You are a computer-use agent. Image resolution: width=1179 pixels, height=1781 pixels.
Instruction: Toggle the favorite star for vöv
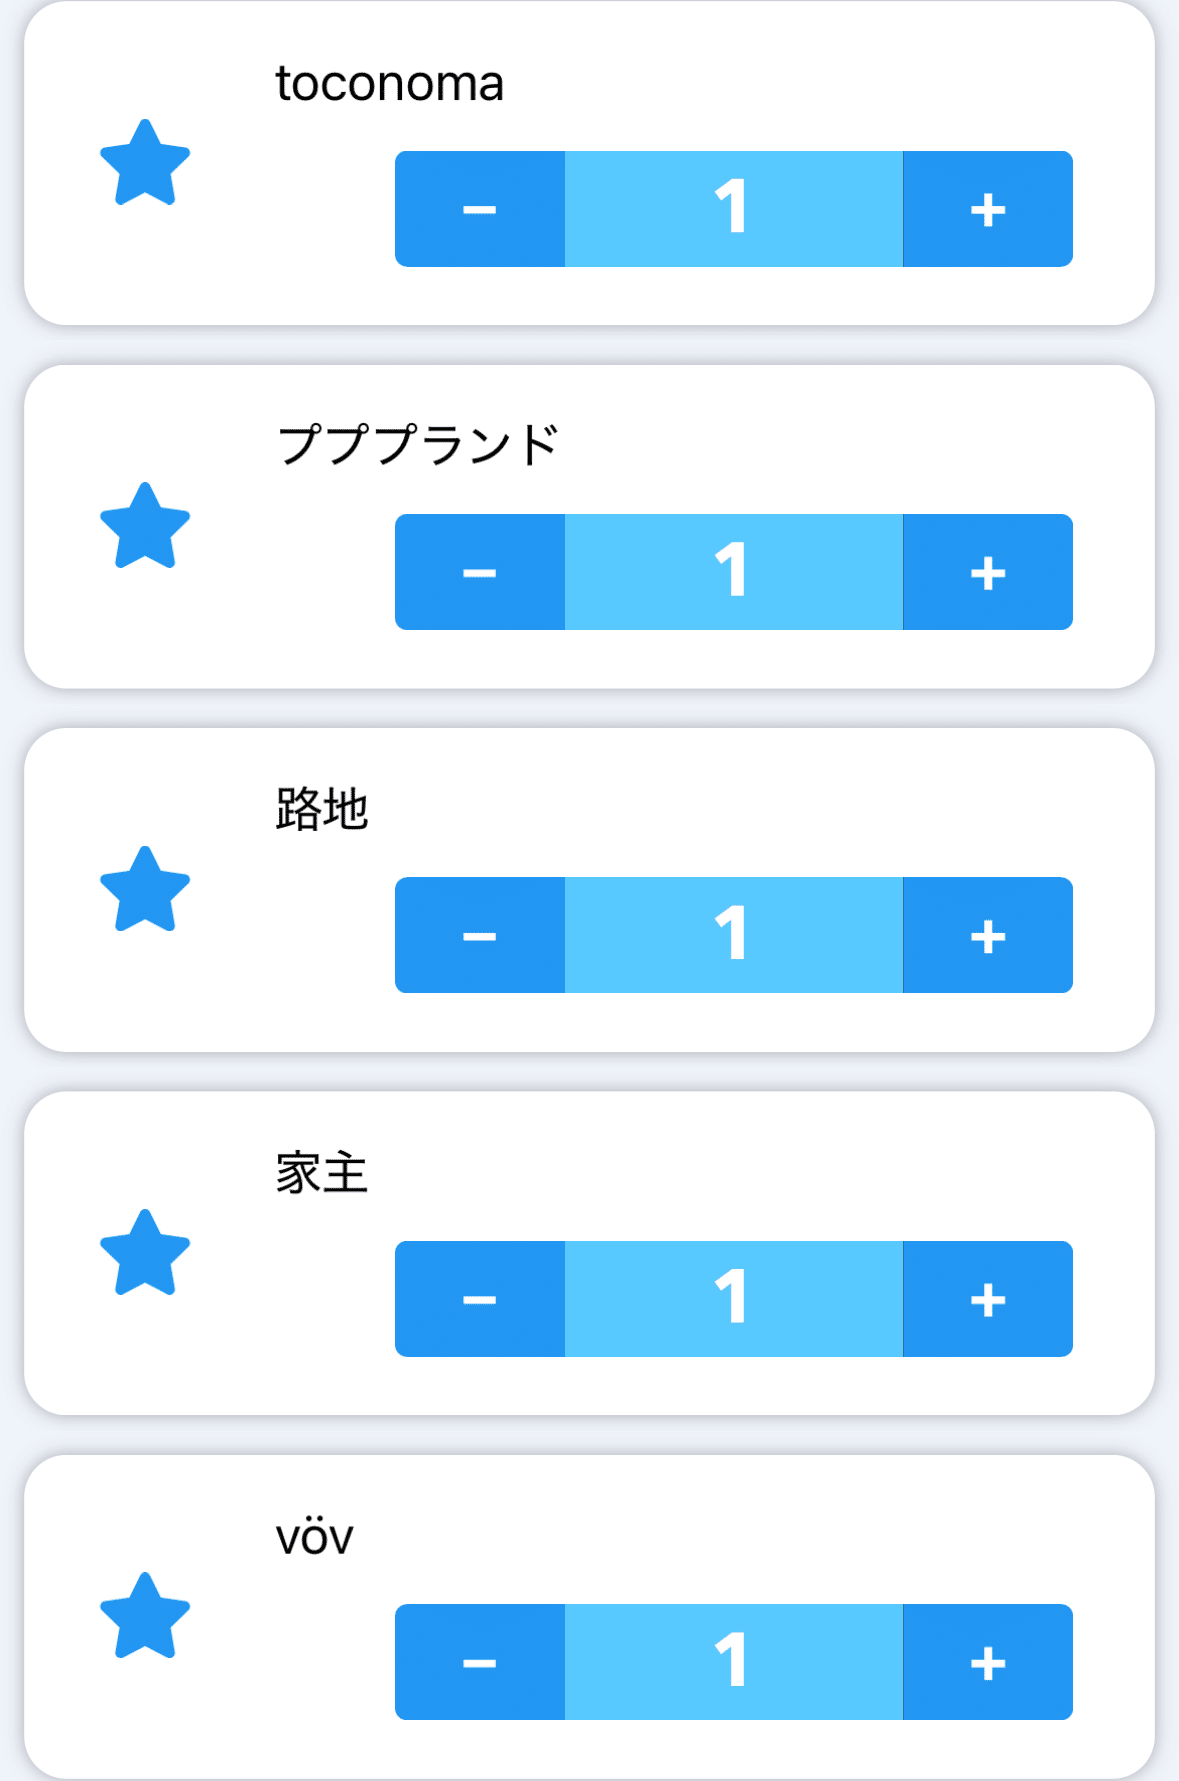[145, 1616]
